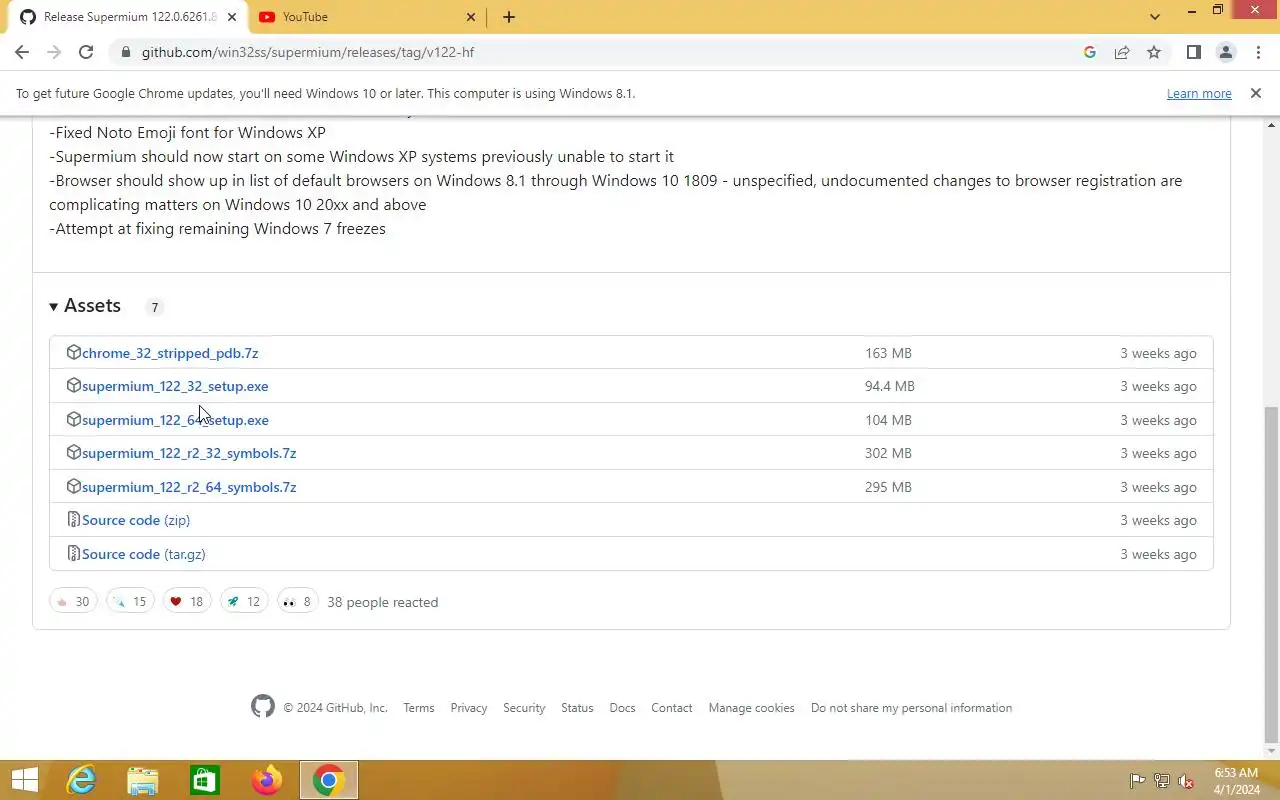Open the Chrome three-dot menu

click(1257, 52)
